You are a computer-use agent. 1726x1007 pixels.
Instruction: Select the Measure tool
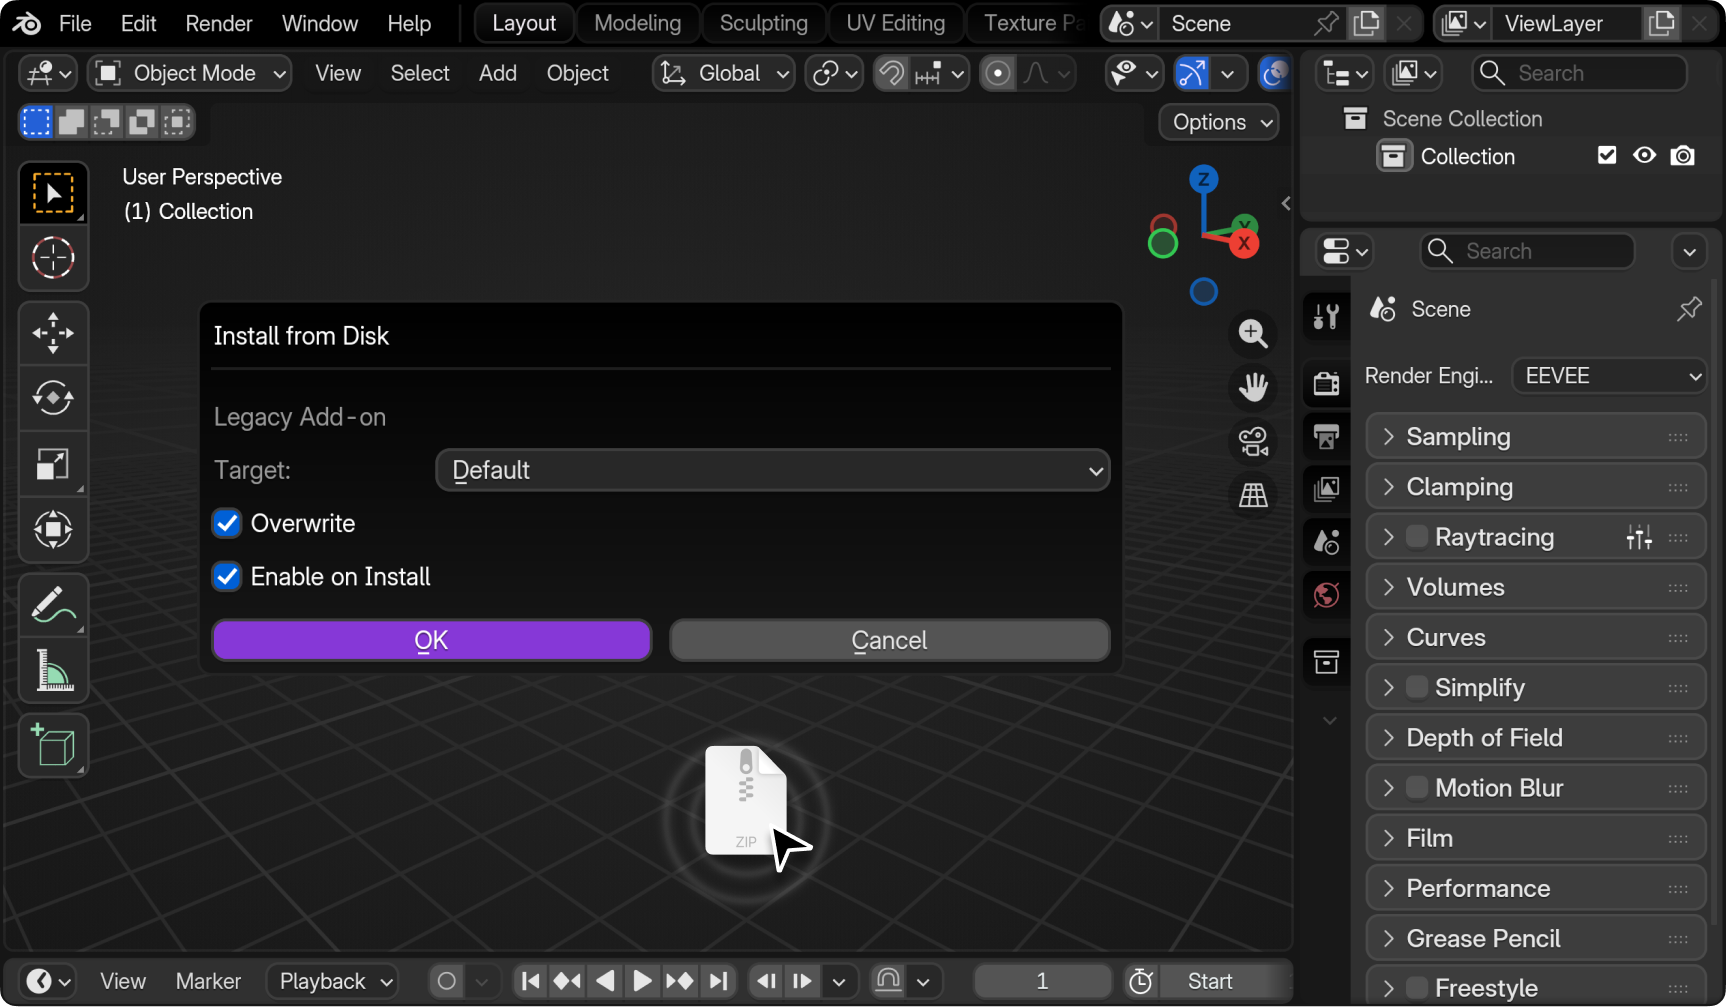[53, 670]
